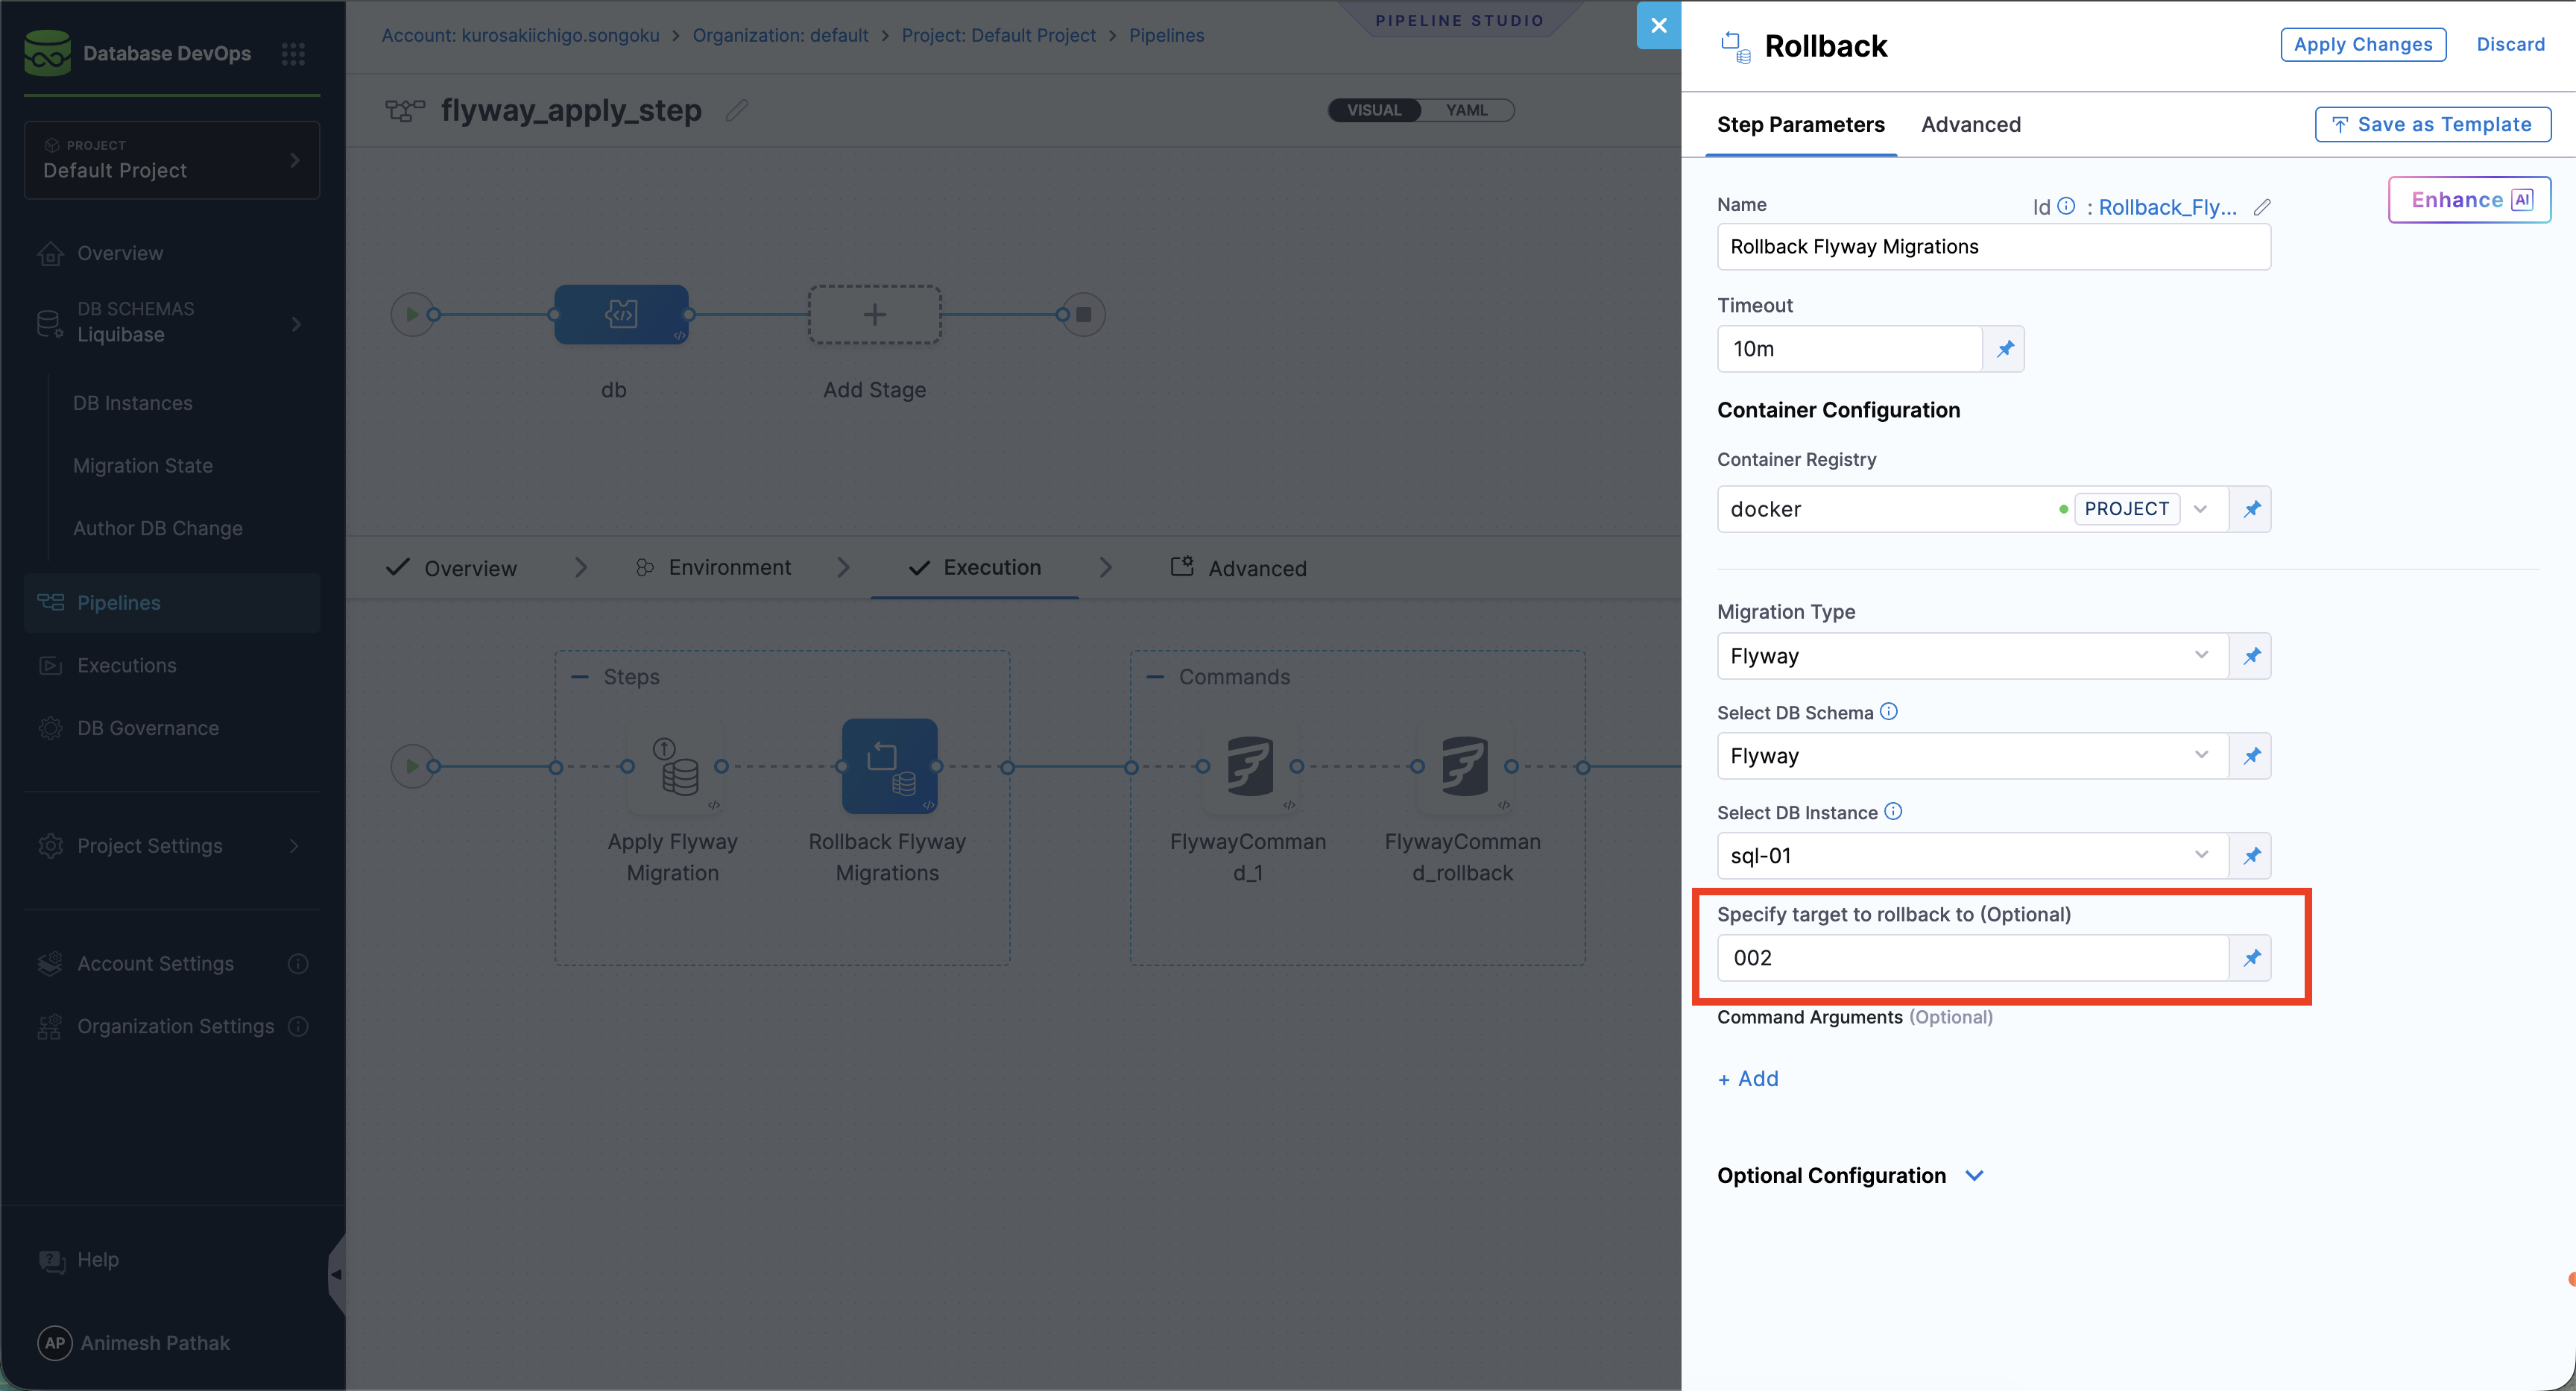Select the Rollback Flyway Migrations step node
The width and height of the screenshot is (2576, 1391).
pyautogui.click(x=889, y=767)
